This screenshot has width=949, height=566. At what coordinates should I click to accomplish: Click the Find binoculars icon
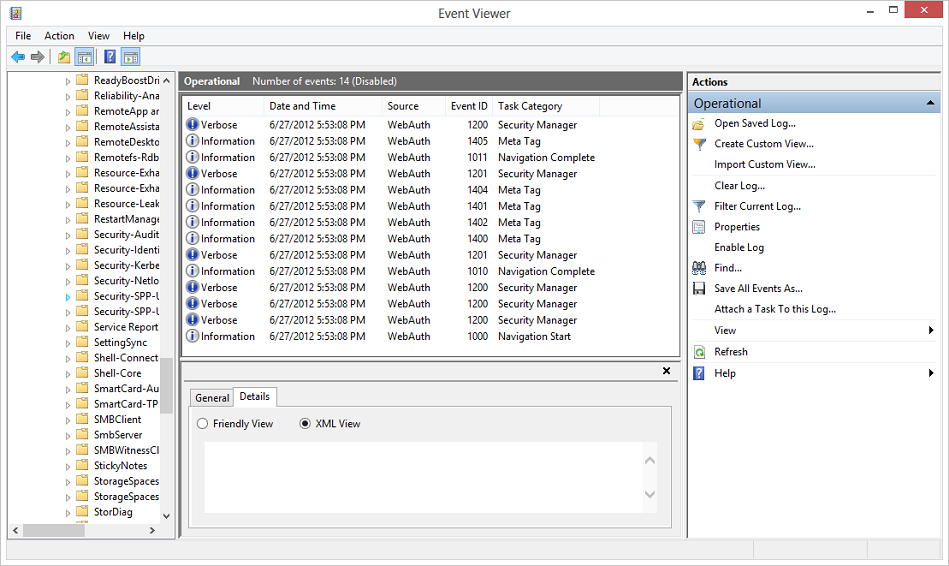point(699,268)
